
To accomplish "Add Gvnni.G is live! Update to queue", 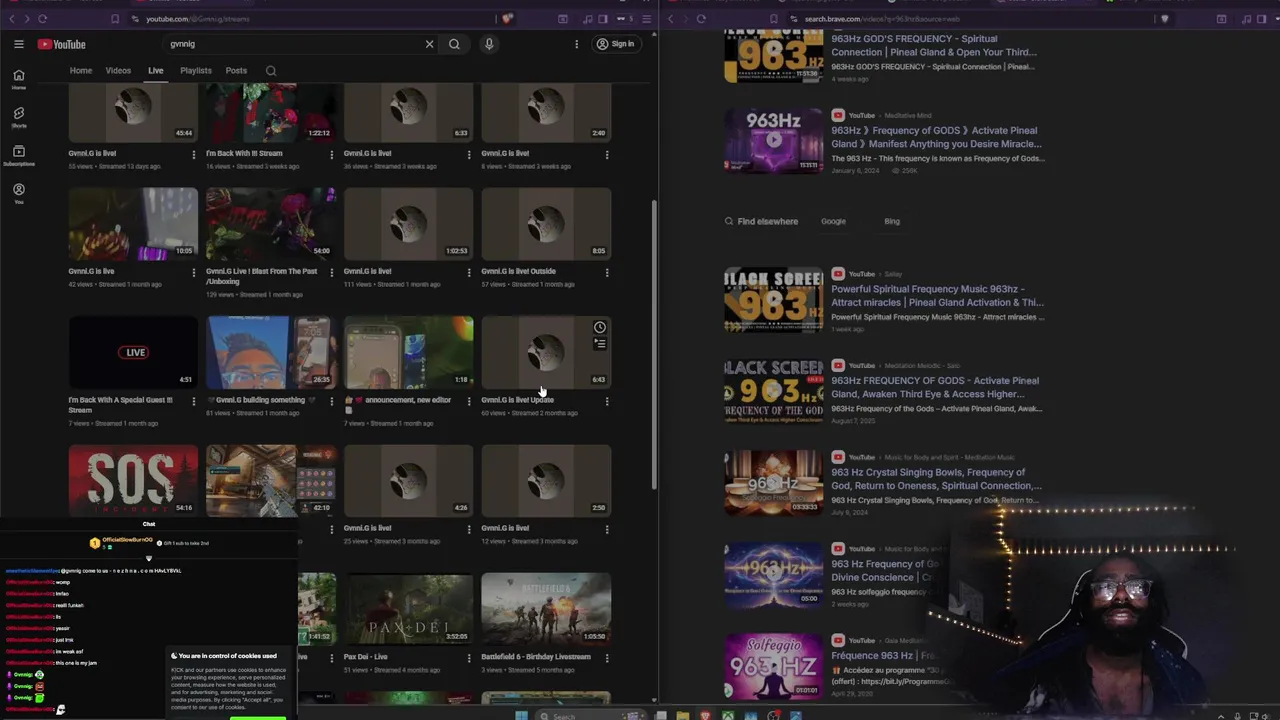I will click(600, 343).
